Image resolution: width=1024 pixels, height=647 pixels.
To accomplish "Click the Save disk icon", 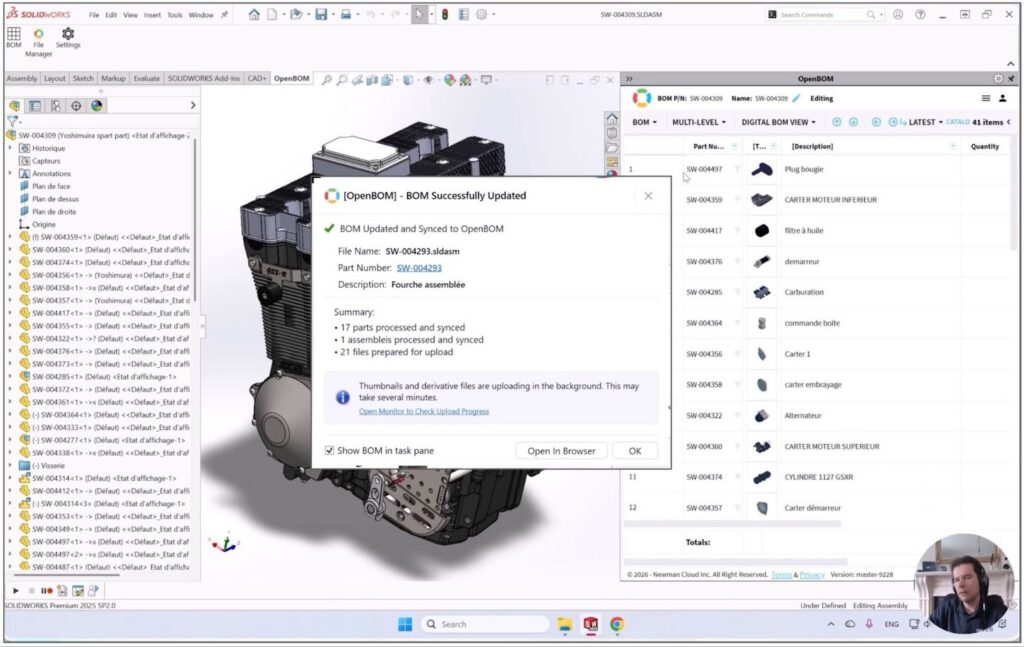I will click(x=321, y=15).
